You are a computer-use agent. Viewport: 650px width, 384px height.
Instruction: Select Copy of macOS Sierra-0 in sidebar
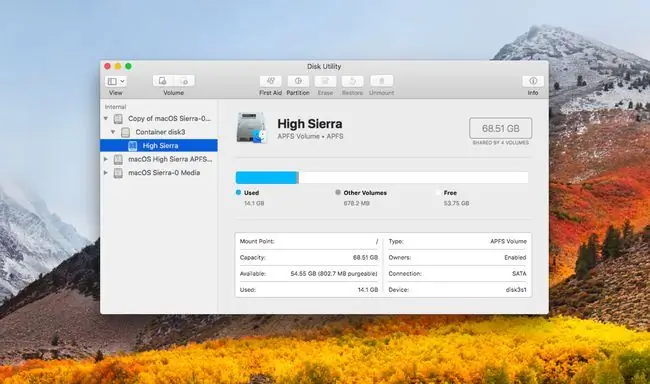coord(159,119)
